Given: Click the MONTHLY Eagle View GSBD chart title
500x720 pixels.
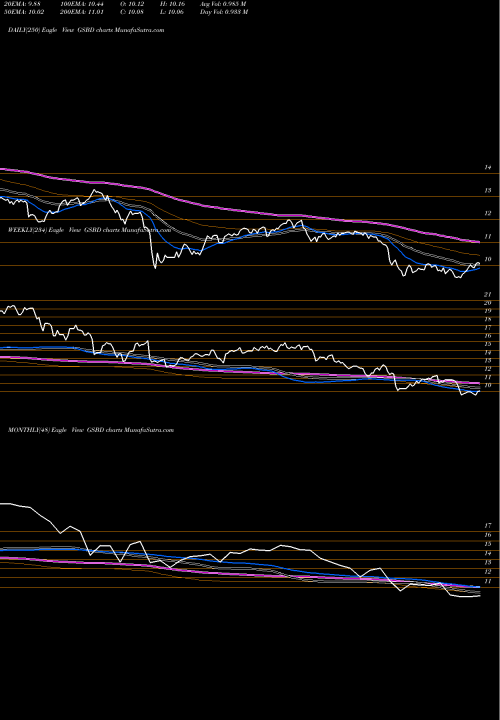Looking at the screenshot, I should tap(91, 430).
